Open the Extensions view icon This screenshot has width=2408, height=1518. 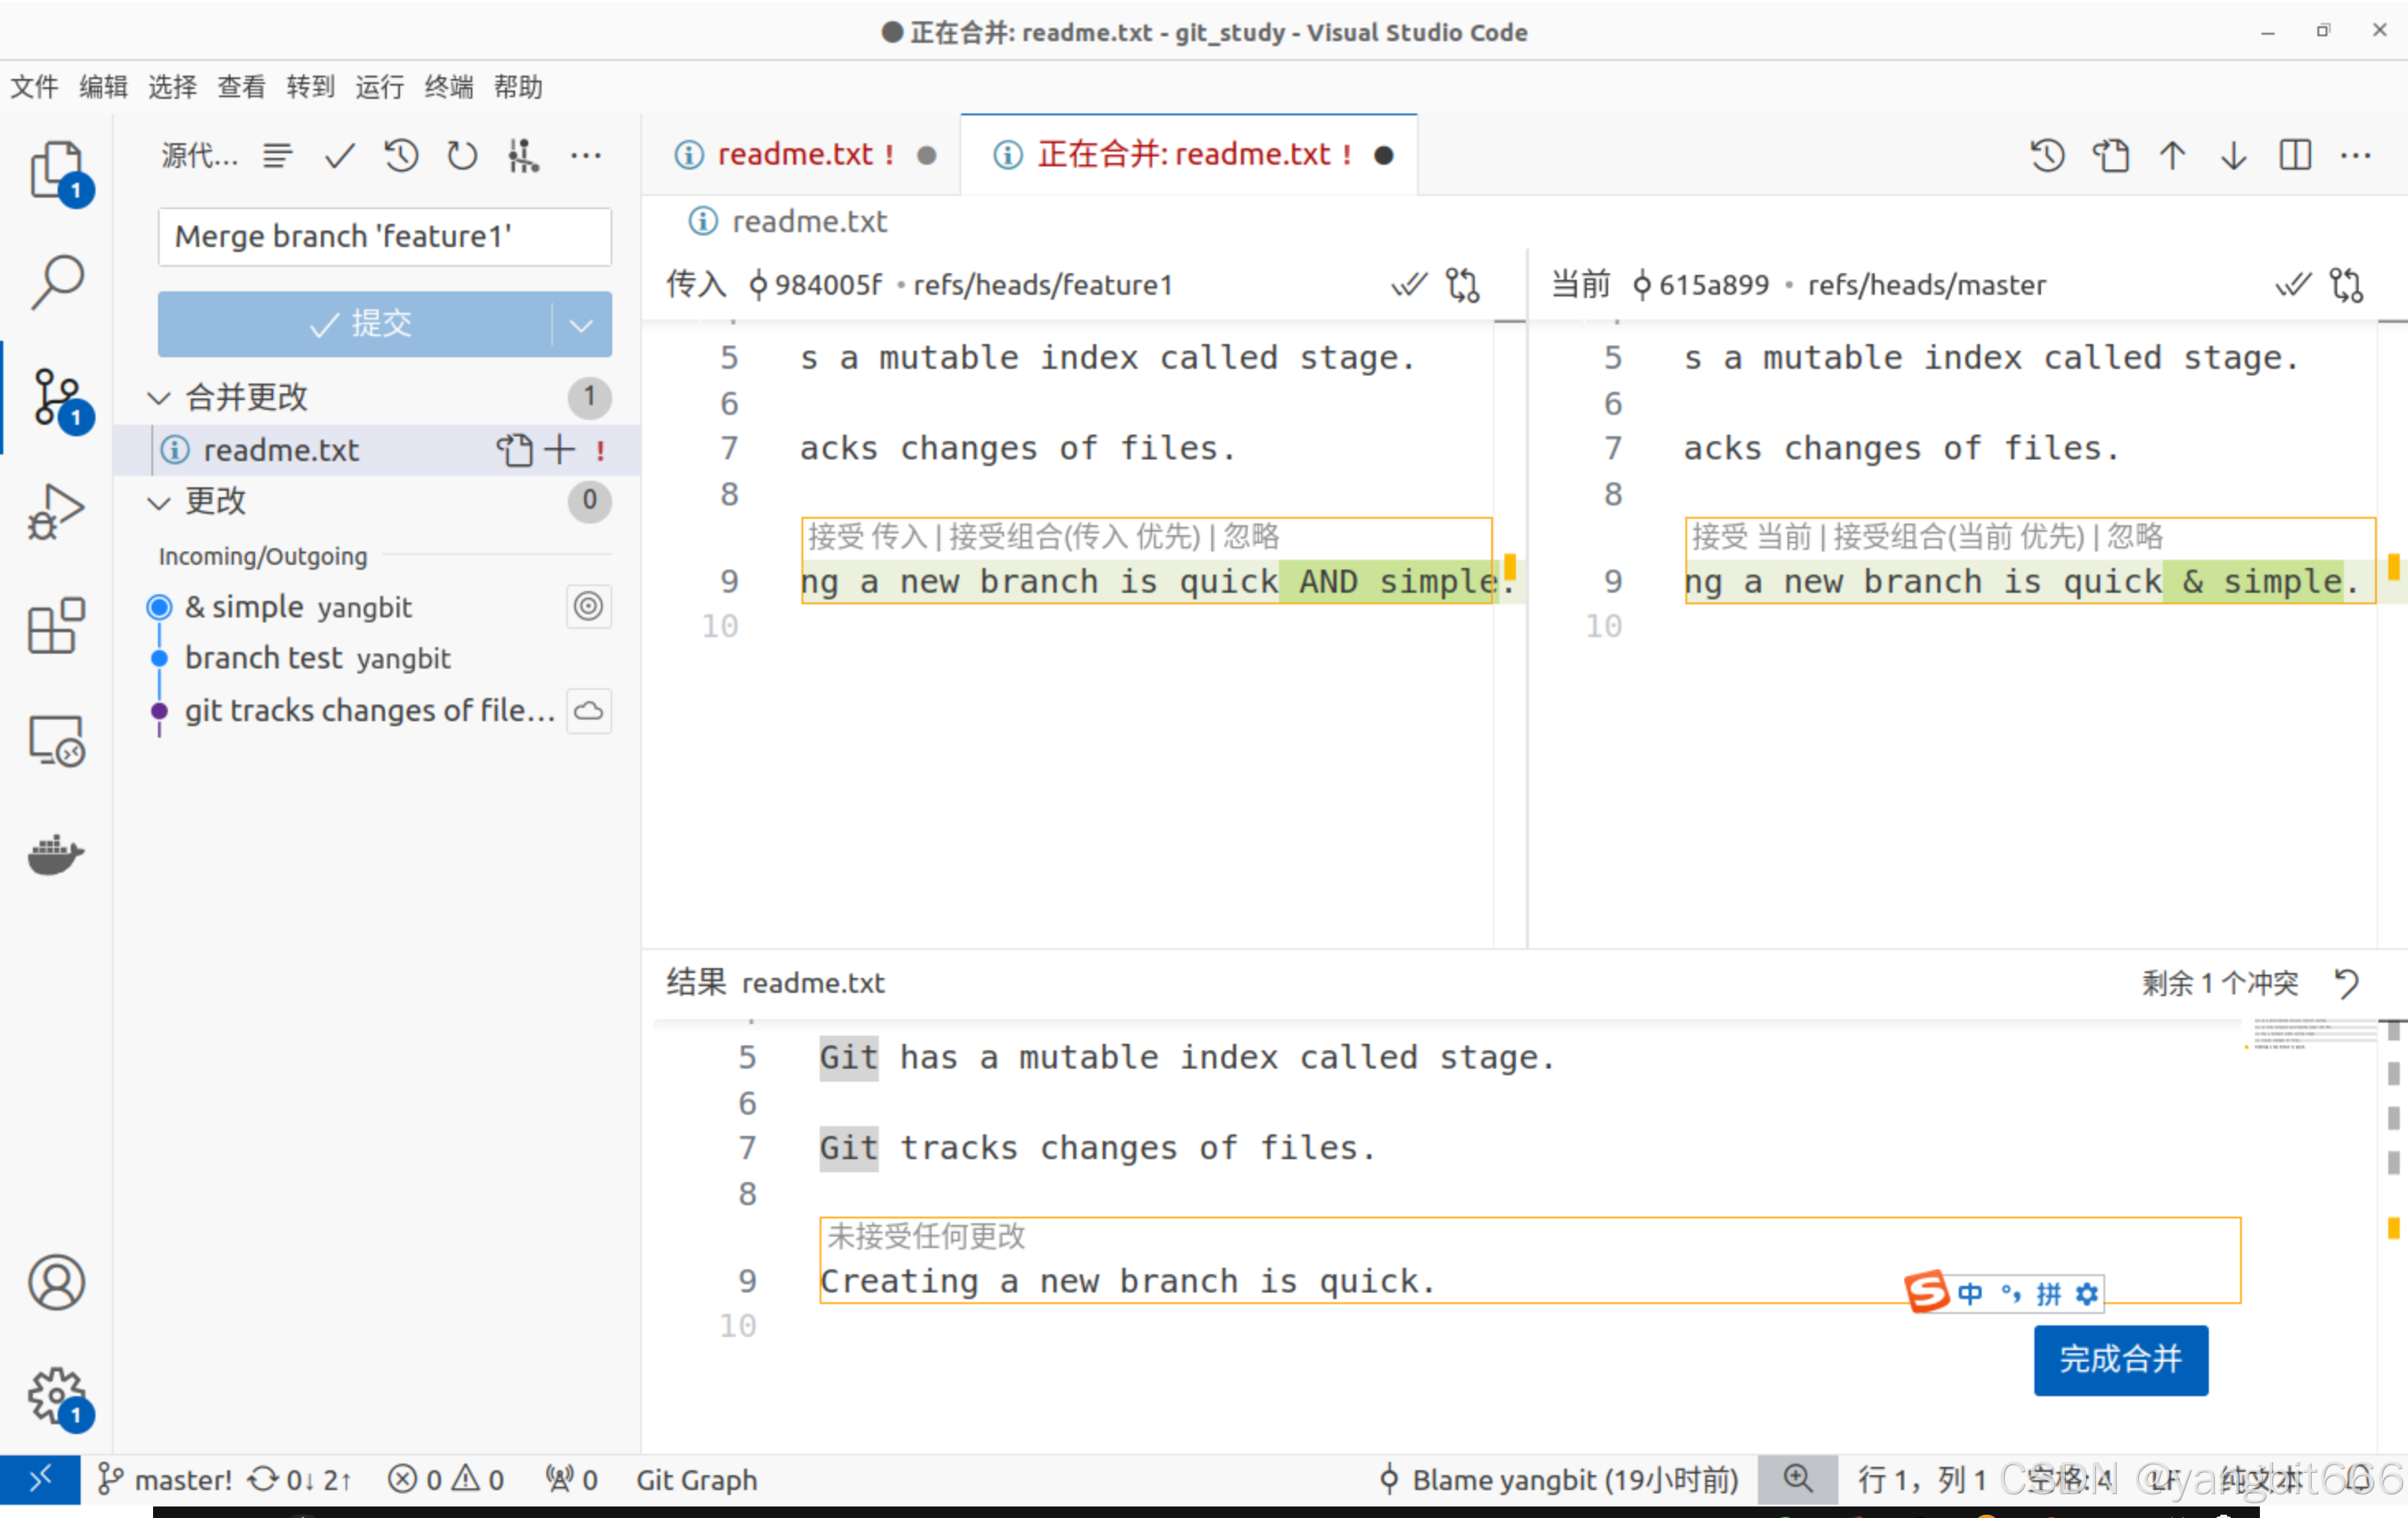tap(56, 626)
